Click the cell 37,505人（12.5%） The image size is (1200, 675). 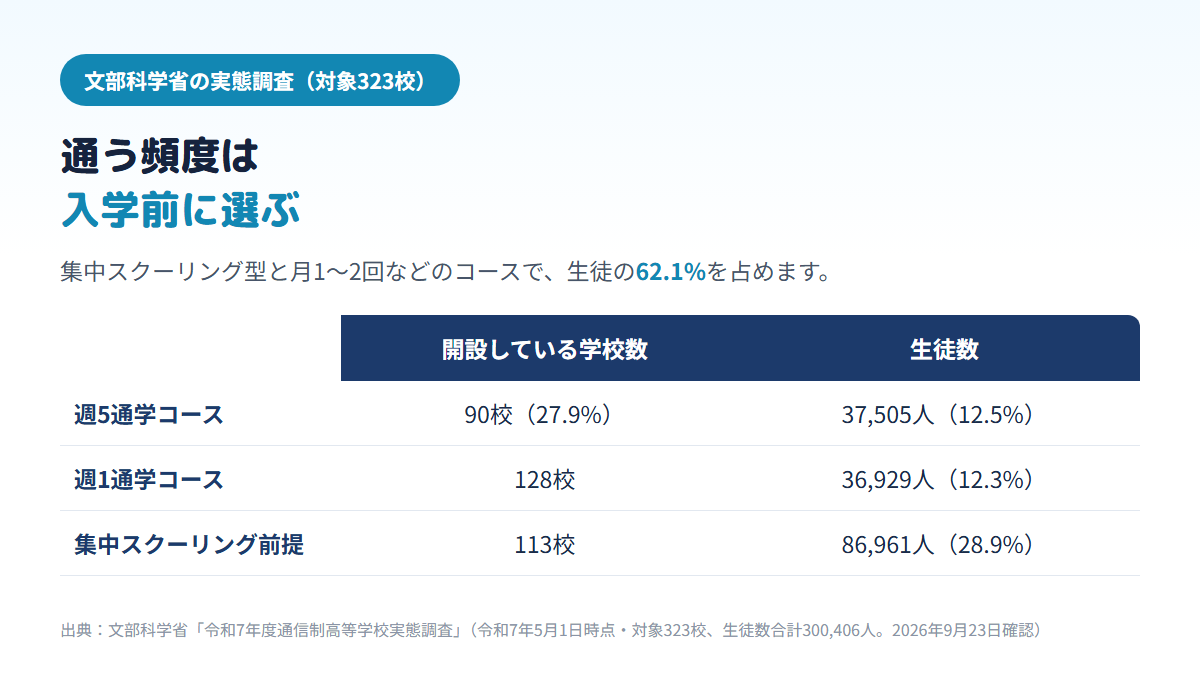point(944,415)
